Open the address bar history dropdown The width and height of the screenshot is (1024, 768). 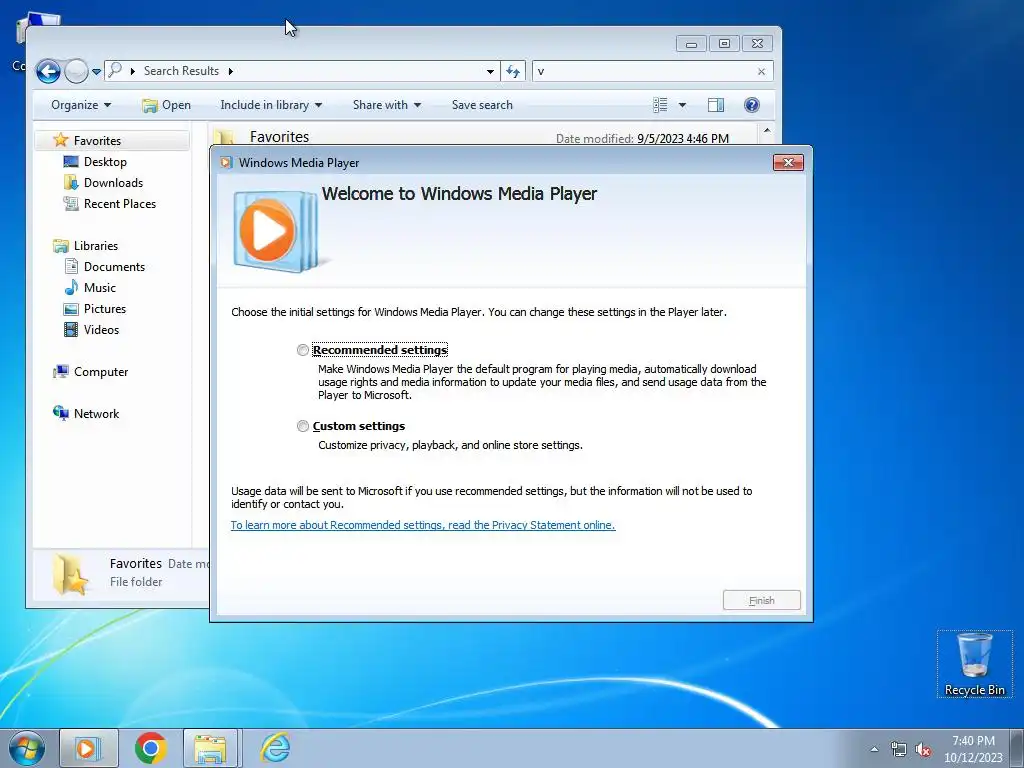pyautogui.click(x=490, y=71)
